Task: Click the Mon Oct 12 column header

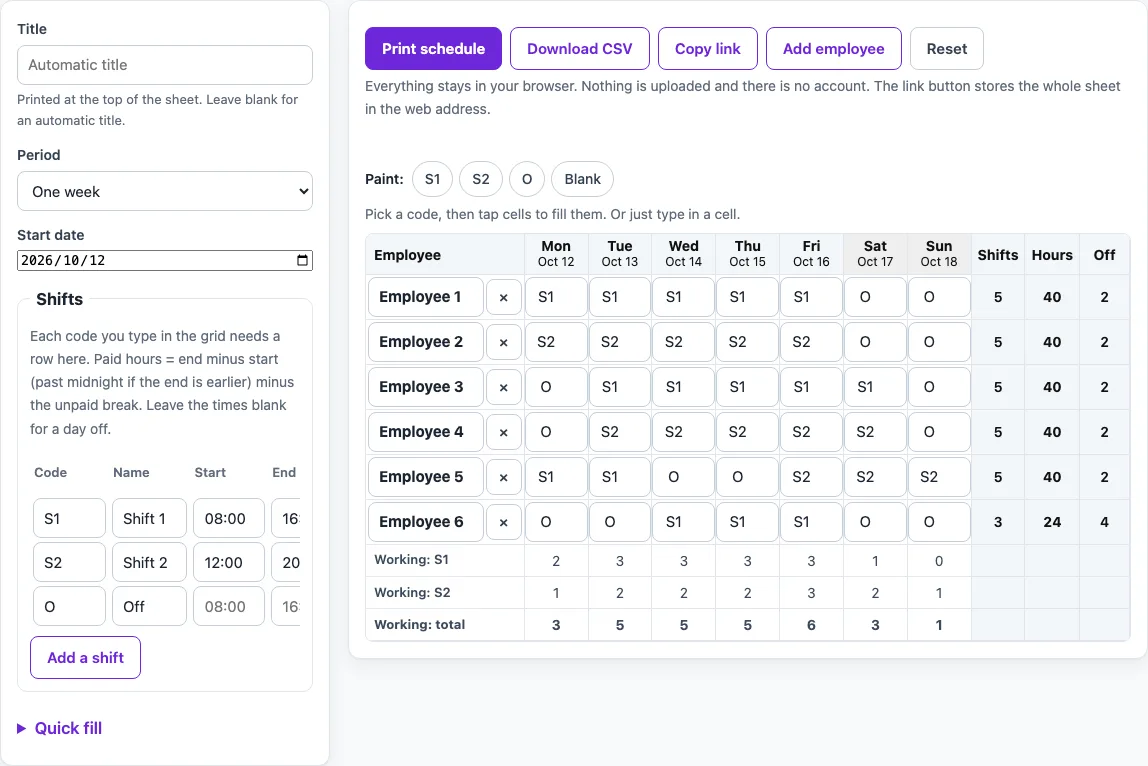Action: pos(556,254)
